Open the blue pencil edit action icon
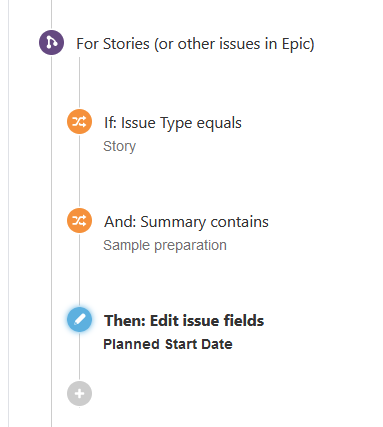383x427 pixels. pyautogui.click(x=79, y=320)
